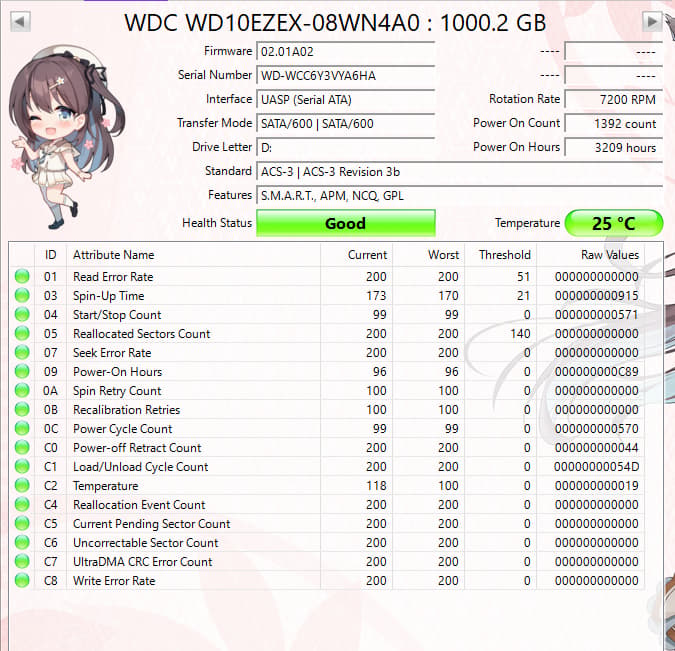Select UltraDMA CRC Error Count attribute name
This screenshot has width=675, height=651.
142,561
